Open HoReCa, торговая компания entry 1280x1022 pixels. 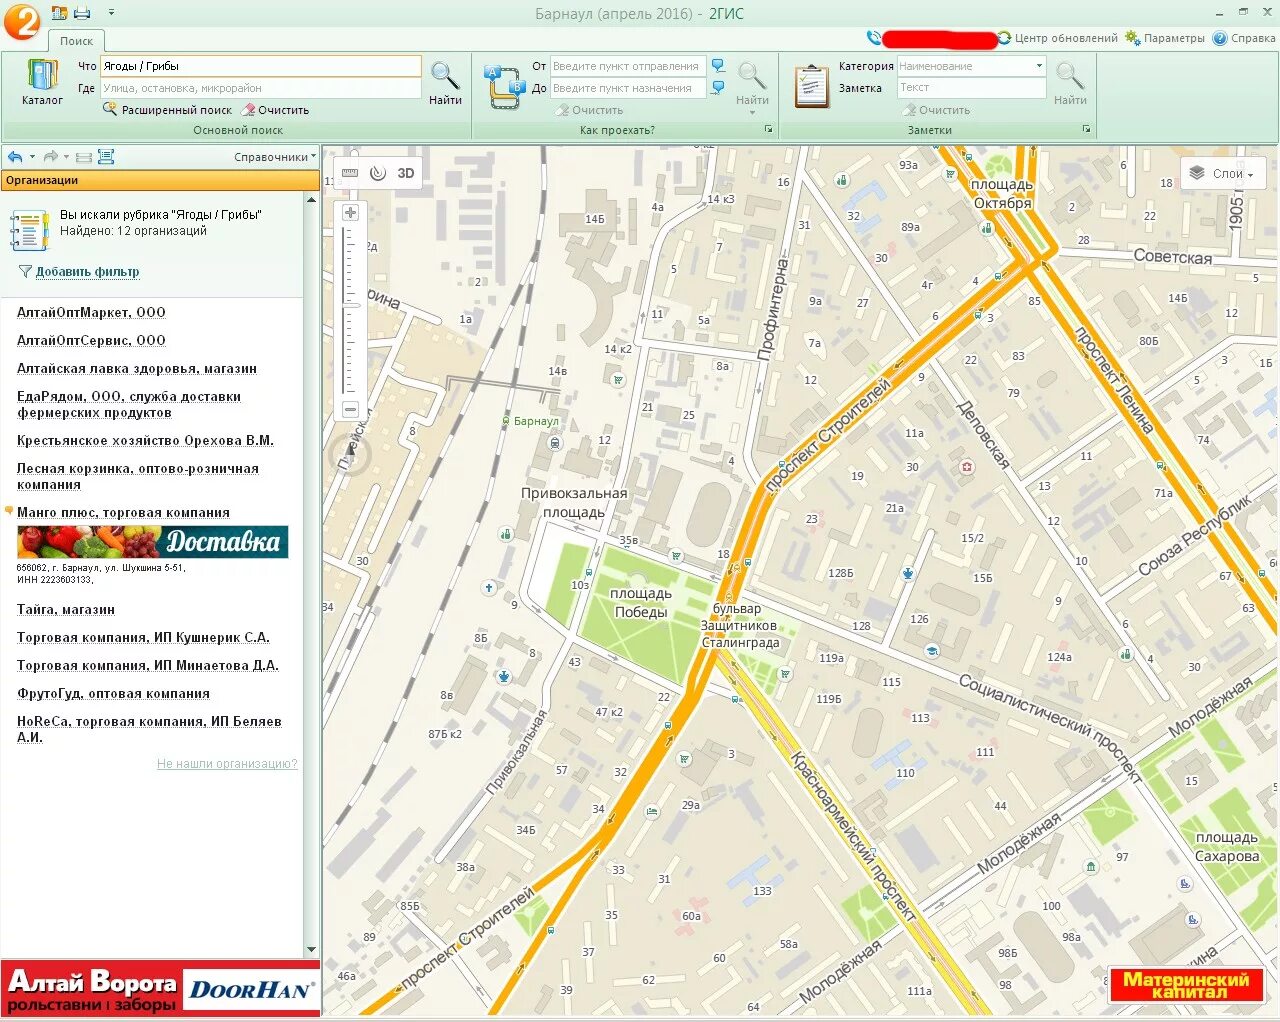coord(149,730)
